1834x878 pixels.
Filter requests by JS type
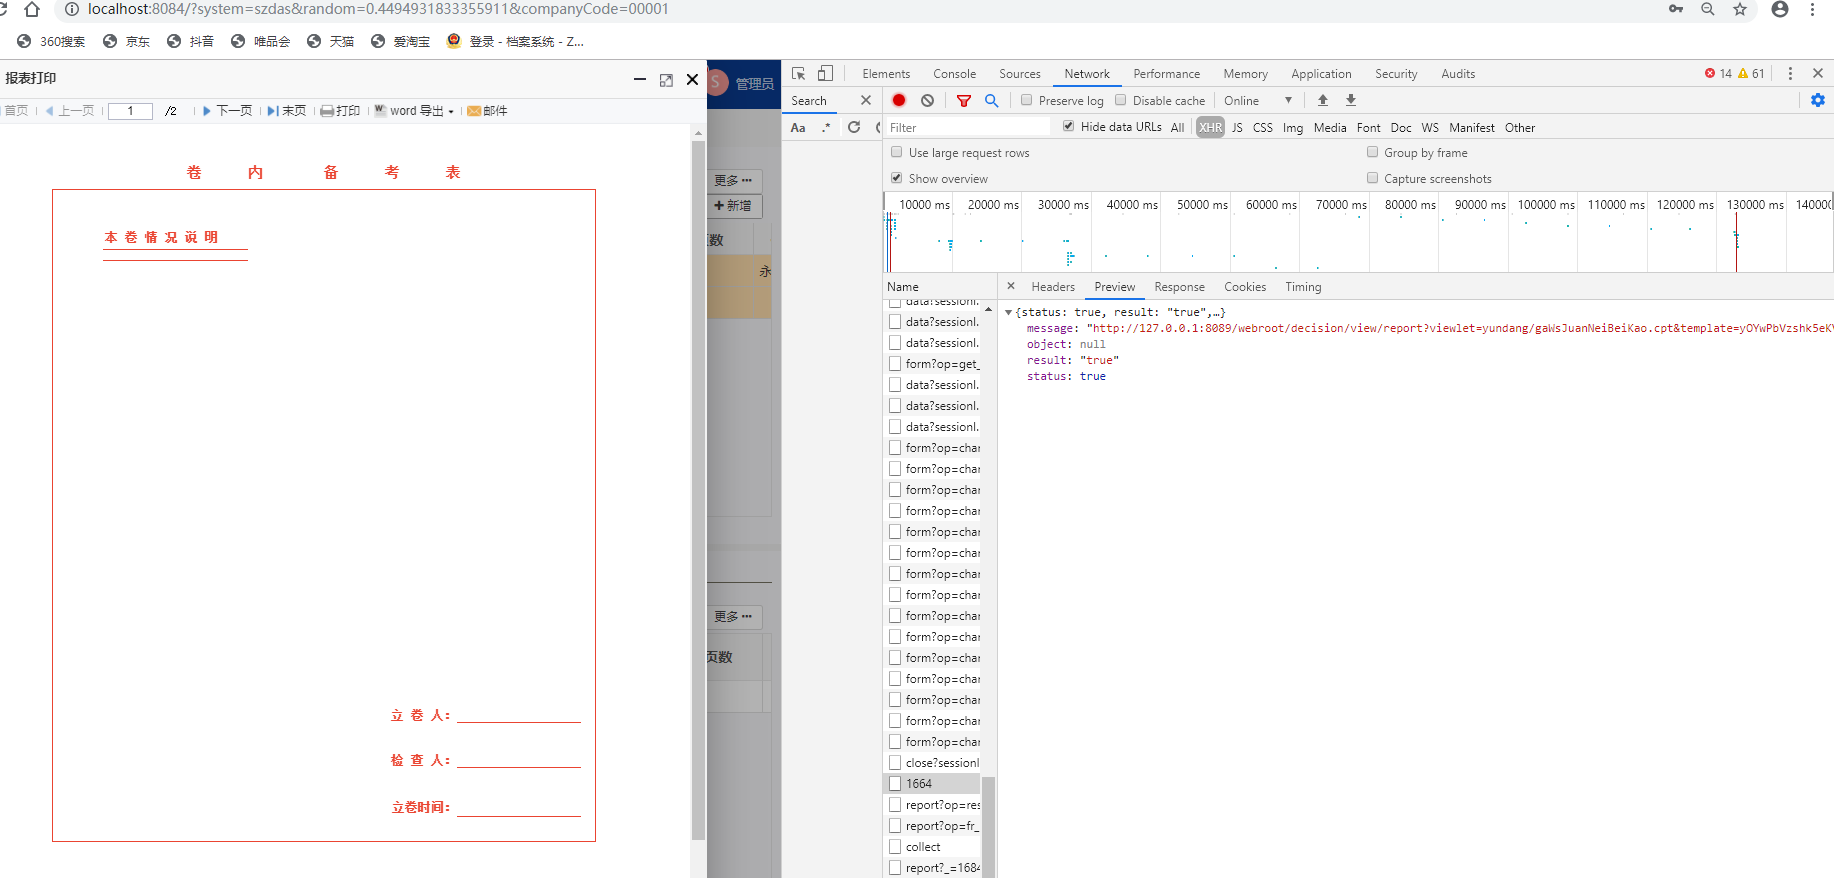1237,128
